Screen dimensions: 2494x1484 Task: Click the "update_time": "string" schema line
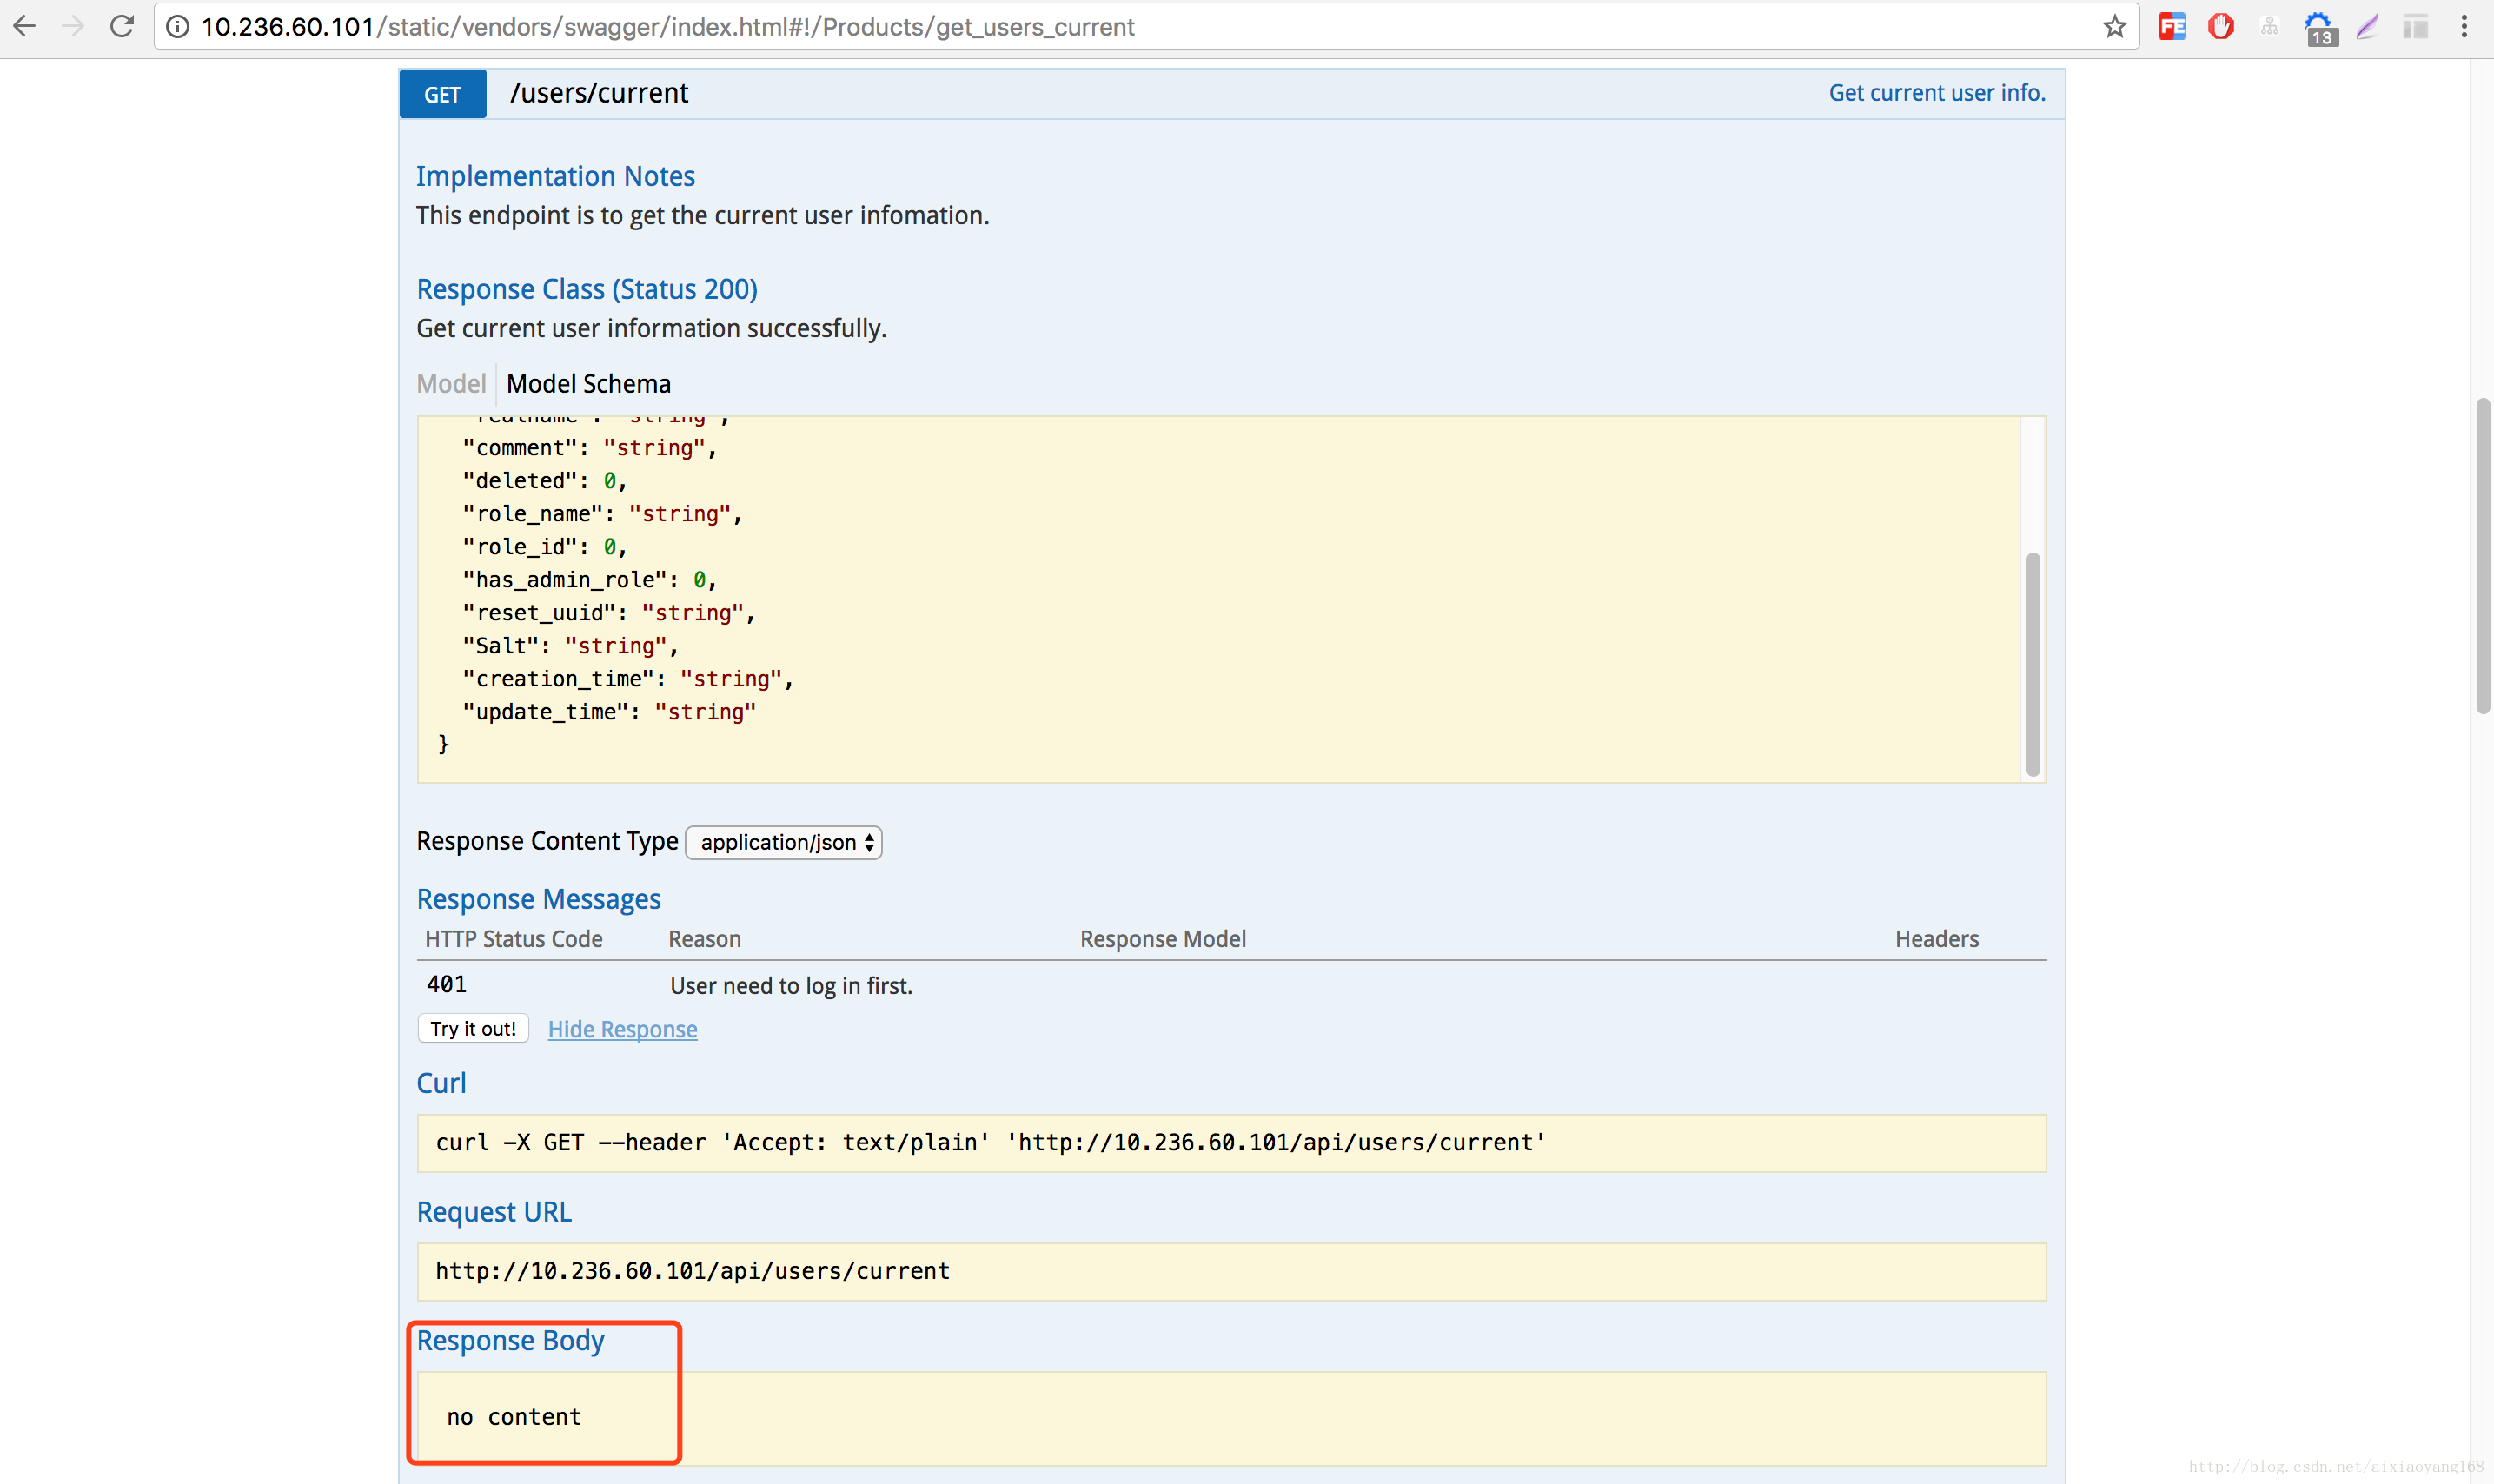(609, 712)
